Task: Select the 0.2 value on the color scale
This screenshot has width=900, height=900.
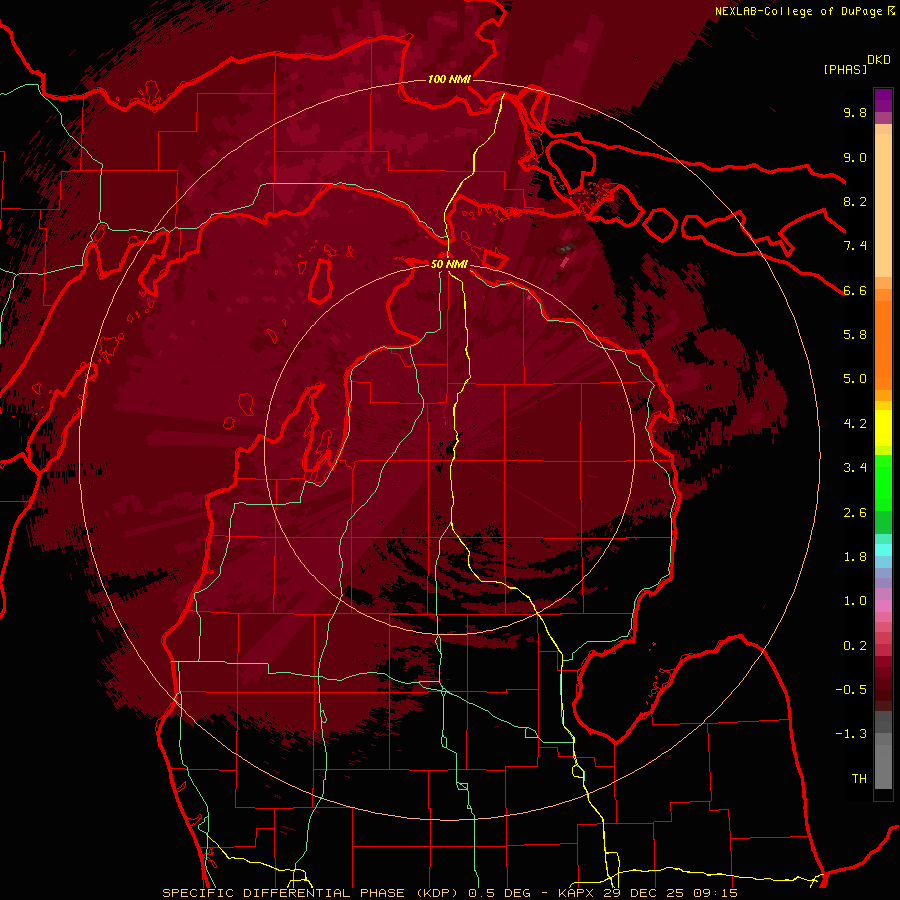Action: coord(855,646)
